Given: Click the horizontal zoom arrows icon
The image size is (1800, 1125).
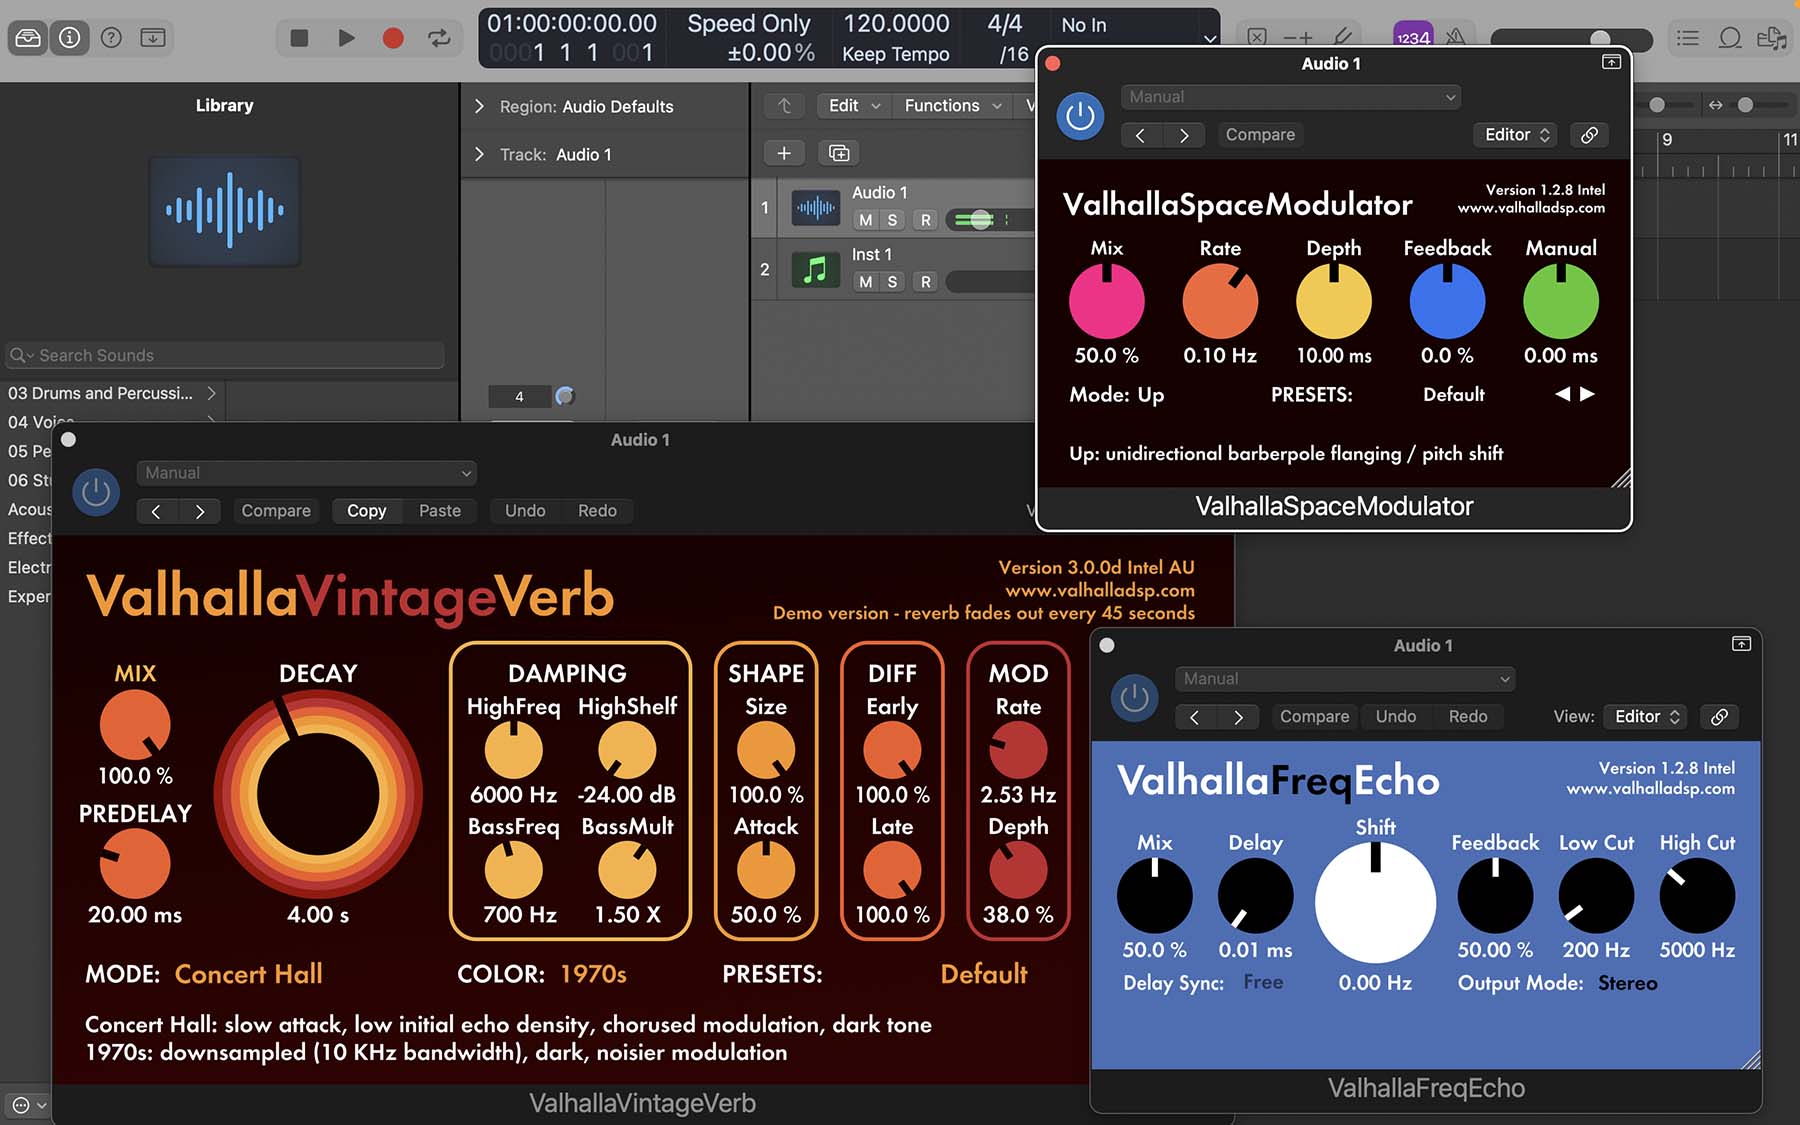Looking at the screenshot, I should [x=1716, y=105].
